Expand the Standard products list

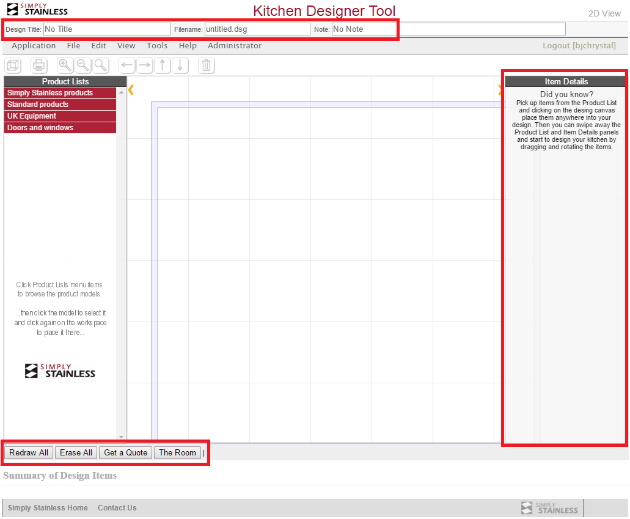60,104
